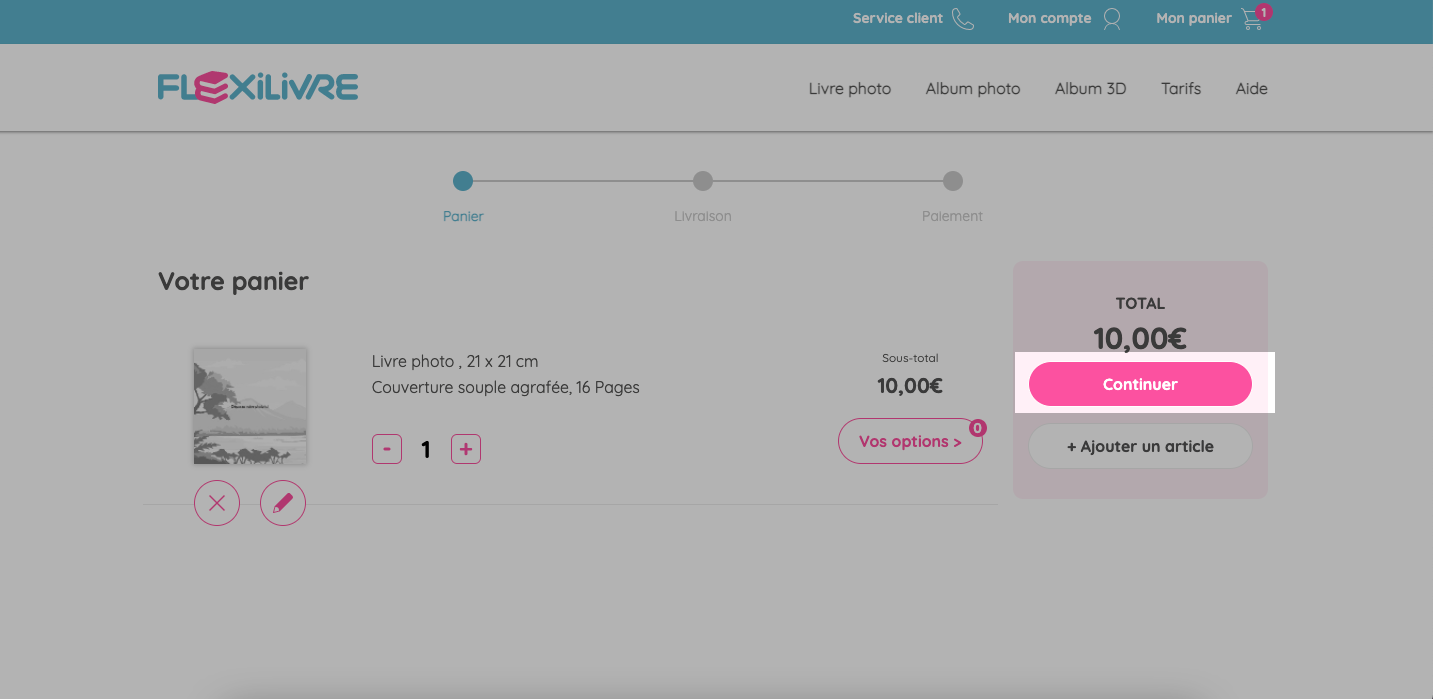Select the Livraison step circle

[x=703, y=181]
